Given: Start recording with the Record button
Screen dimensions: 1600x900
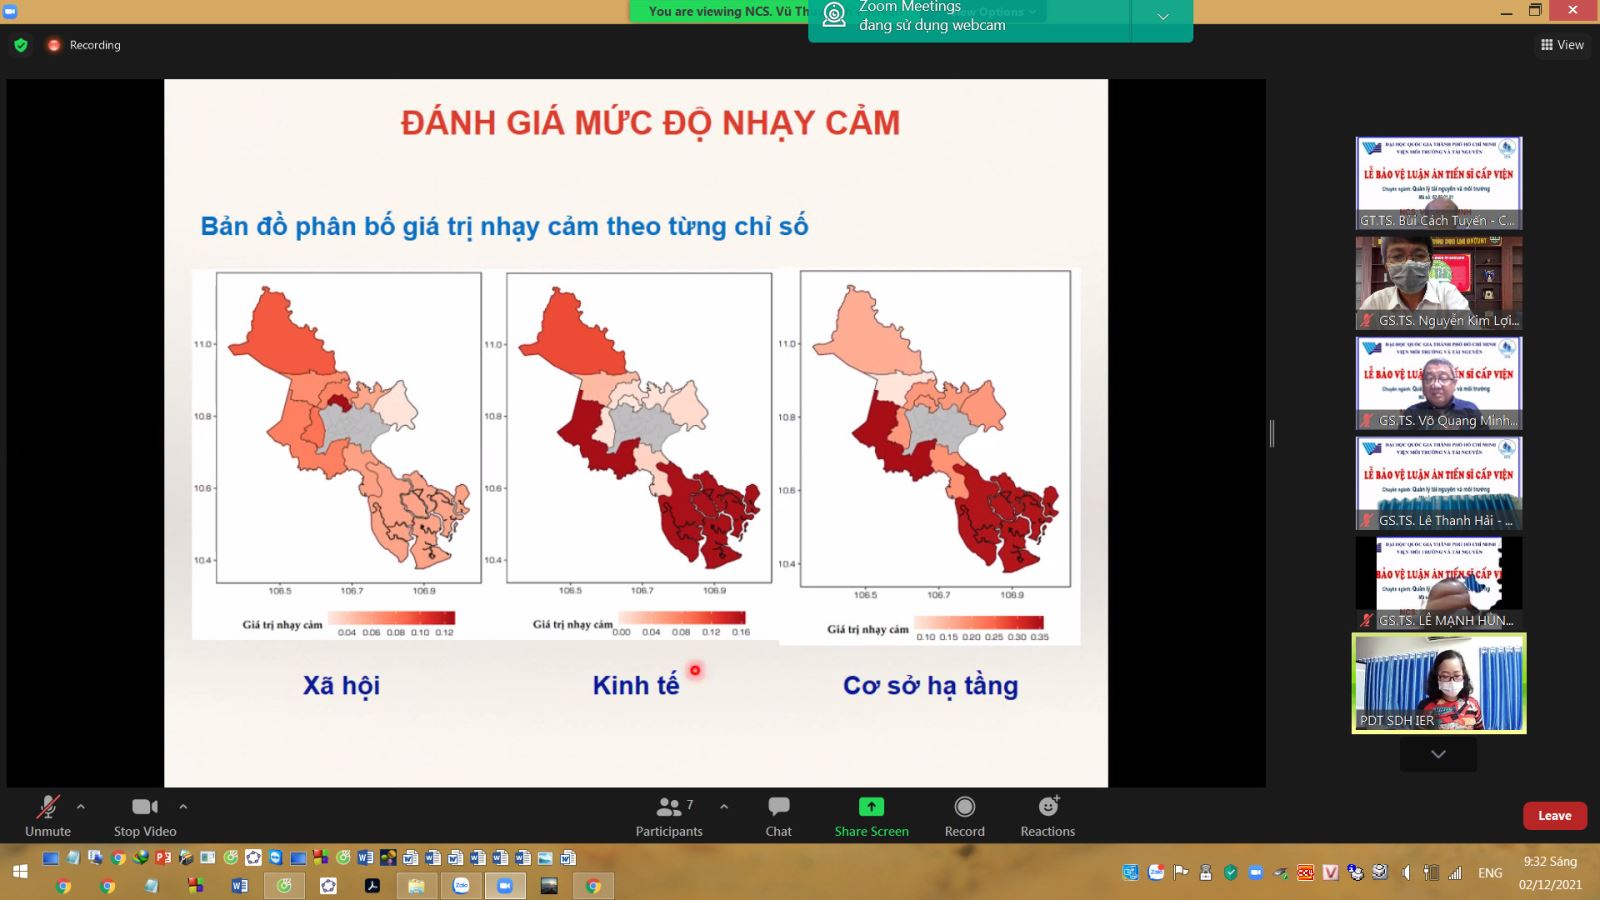Looking at the screenshot, I should 964,815.
